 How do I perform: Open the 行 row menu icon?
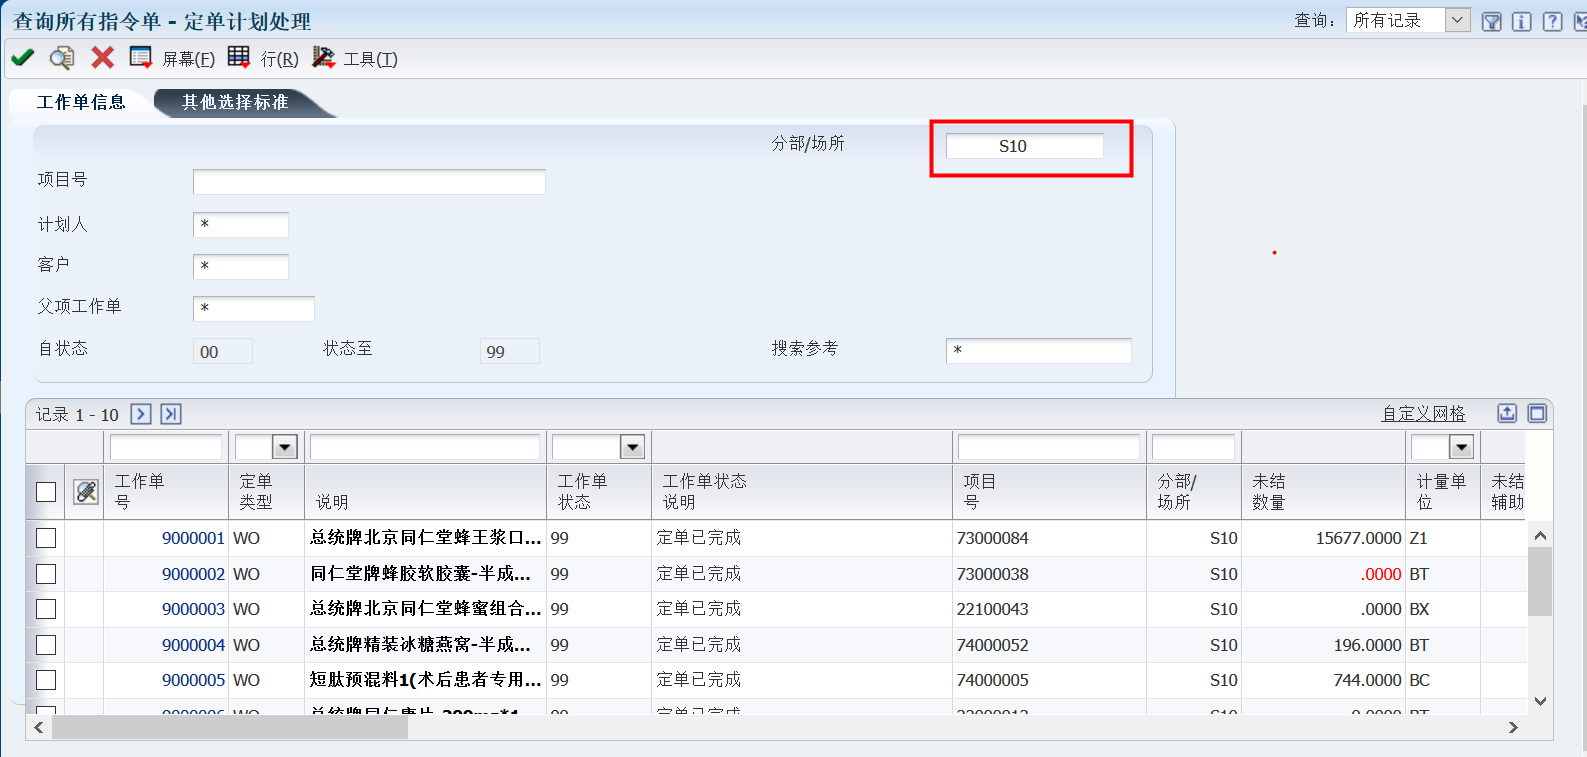click(238, 58)
